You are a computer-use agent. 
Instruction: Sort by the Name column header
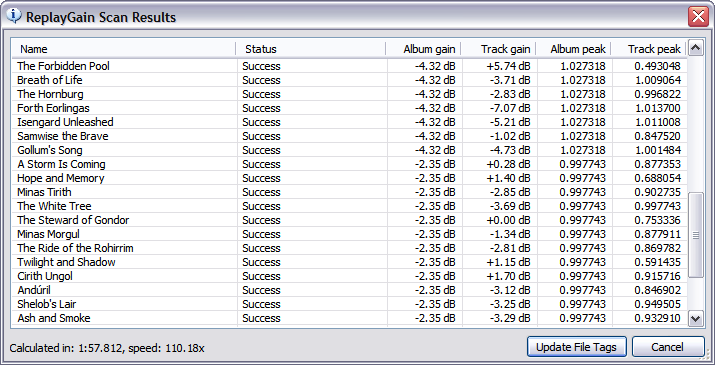point(123,49)
